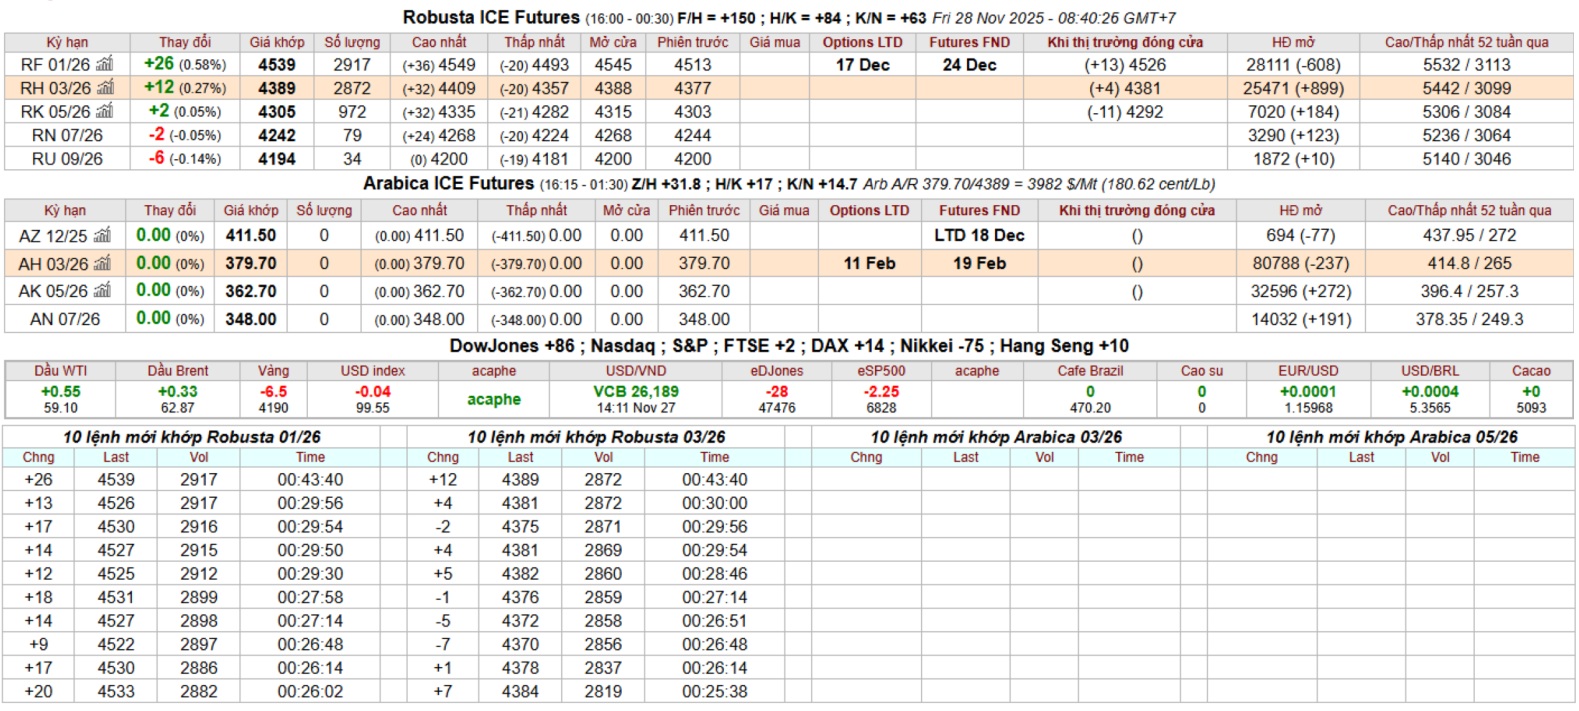Show the chart for the RK 05/26 contract
The image size is (1579, 711).
(x=105, y=112)
